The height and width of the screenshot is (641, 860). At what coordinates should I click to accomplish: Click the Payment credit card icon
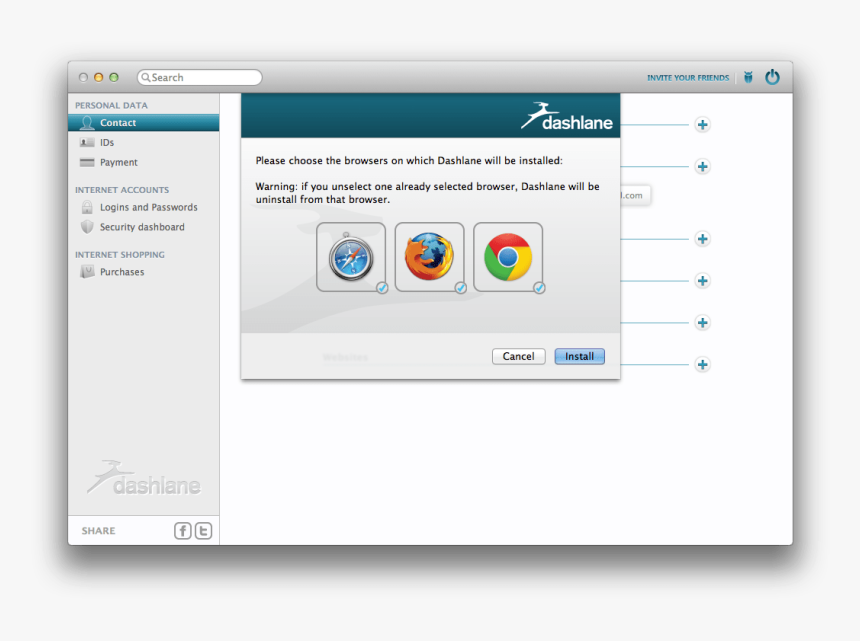(x=87, y=162)
